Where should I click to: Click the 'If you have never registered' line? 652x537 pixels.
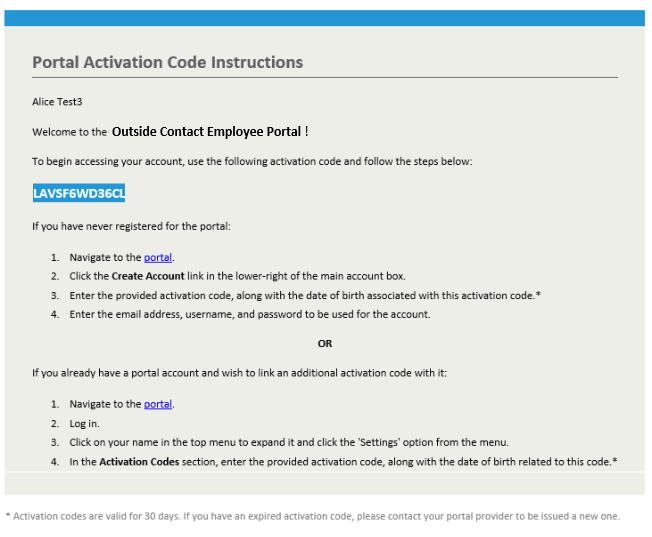coord(131,226)
